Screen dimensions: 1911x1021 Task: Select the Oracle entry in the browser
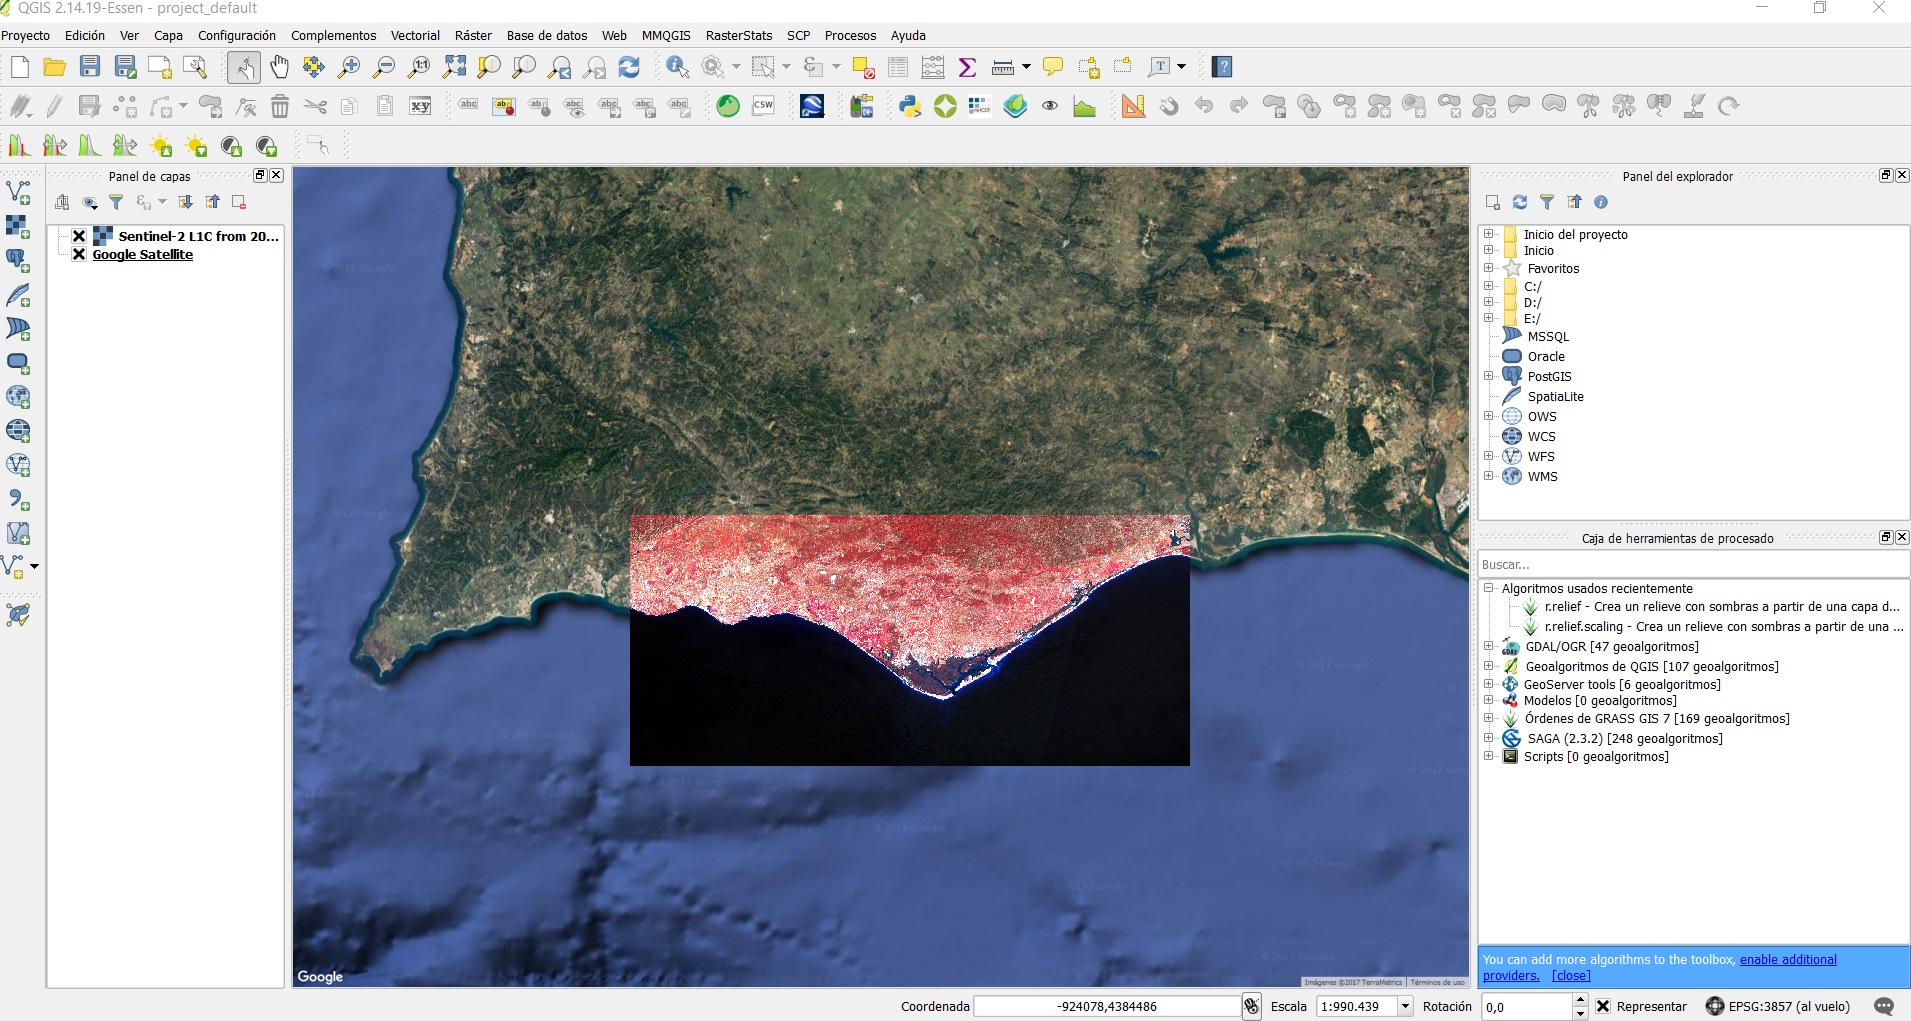tap(1546, 356)
